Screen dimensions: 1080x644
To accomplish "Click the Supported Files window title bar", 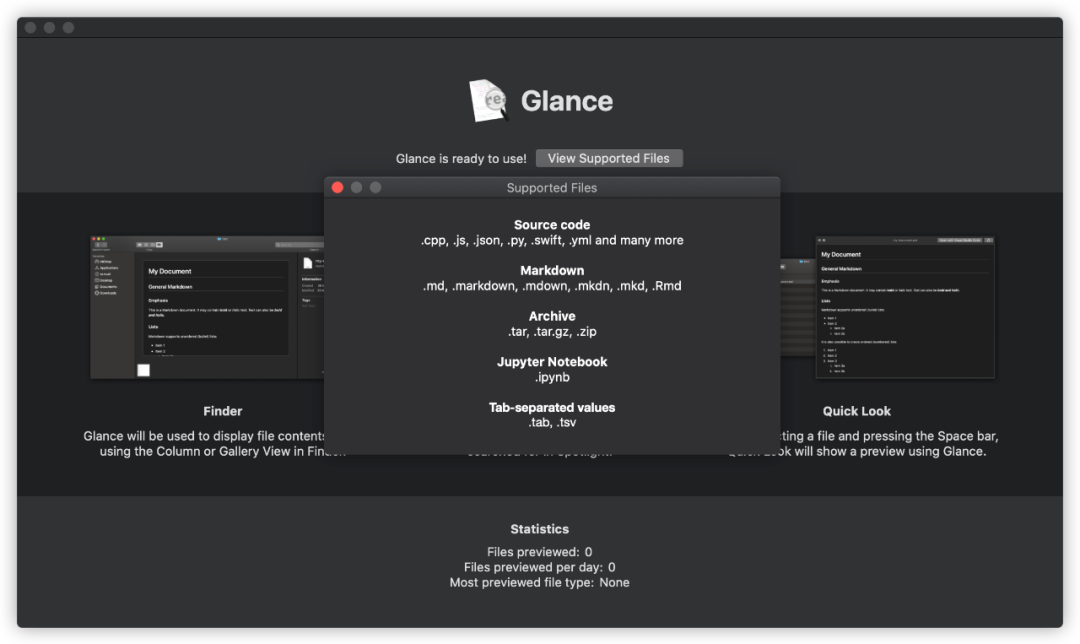I will (x=552, y=187).
